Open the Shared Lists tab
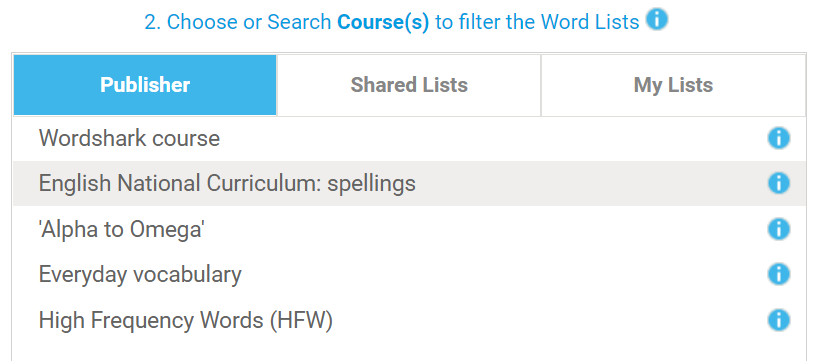The image size is (819, 361). coord(409,85)
